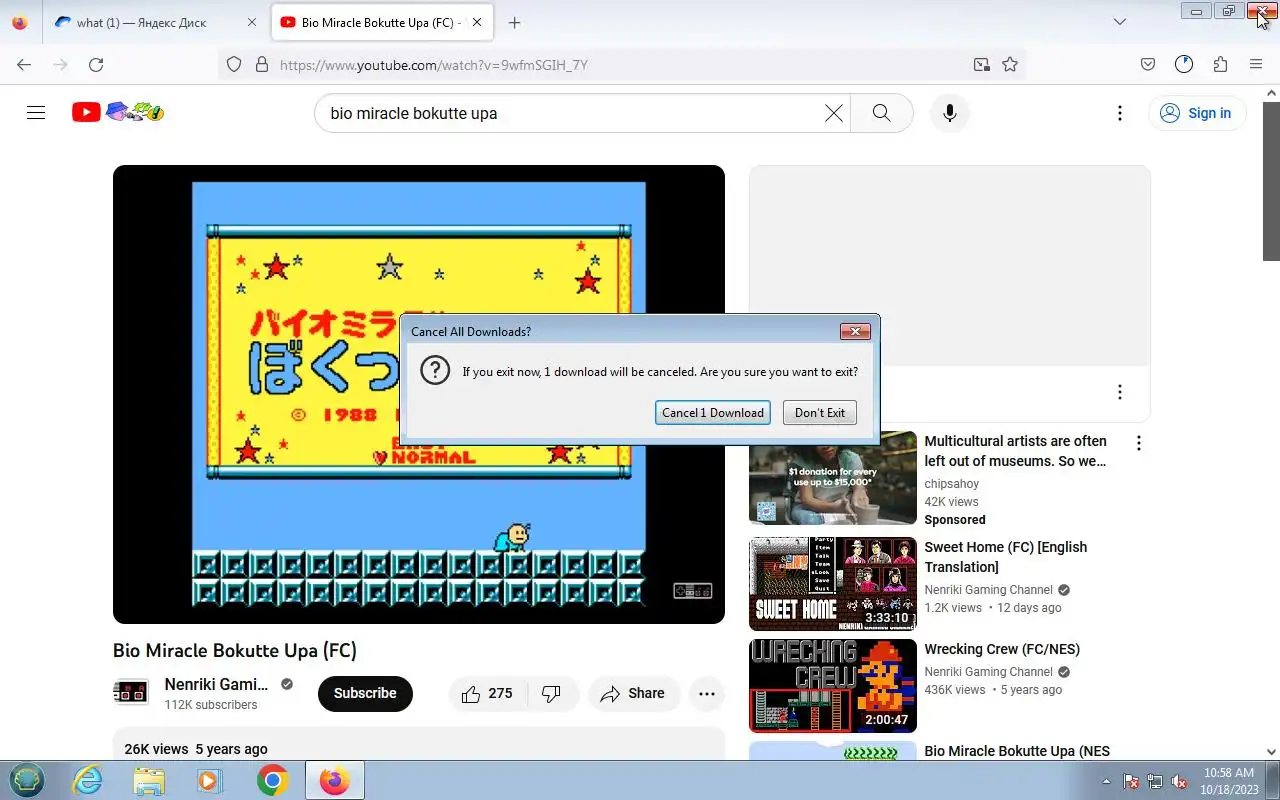This screenshot has width=1280, height=800.
Task: List all tabs dropdown arrow
Action: 1120,22
